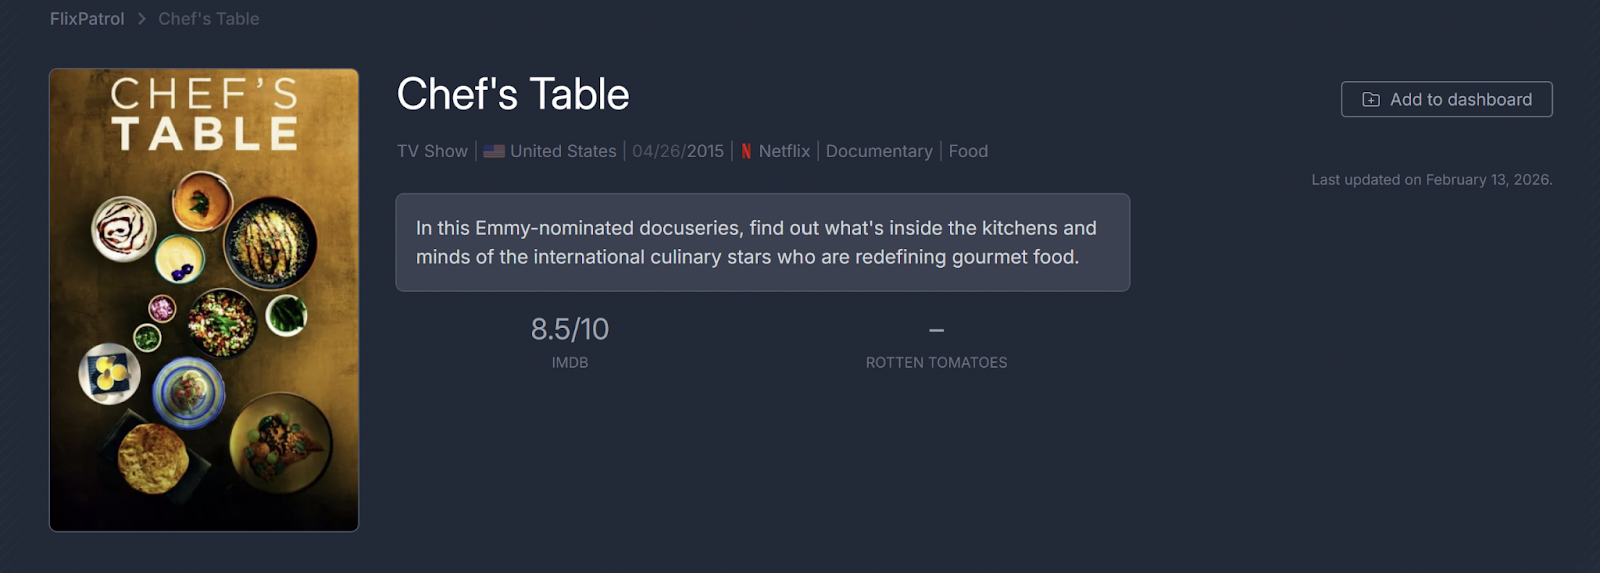This screenshot has width=1600, height=573.
Task: Open the Netflix streaming service link
Action: click(784, 151)
